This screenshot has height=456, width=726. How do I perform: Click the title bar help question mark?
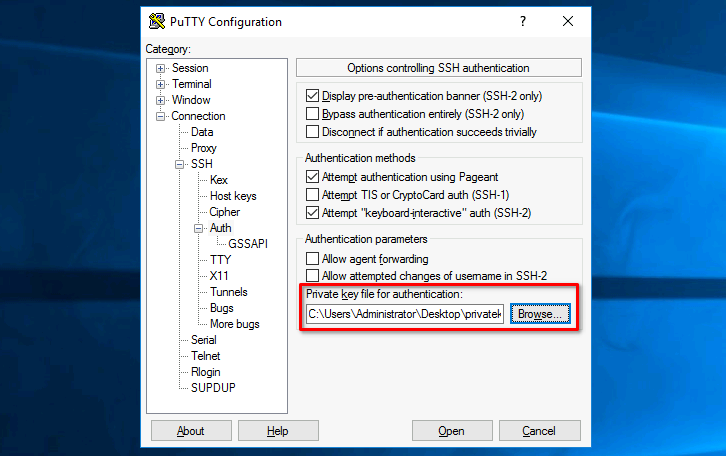click(522, 21)
